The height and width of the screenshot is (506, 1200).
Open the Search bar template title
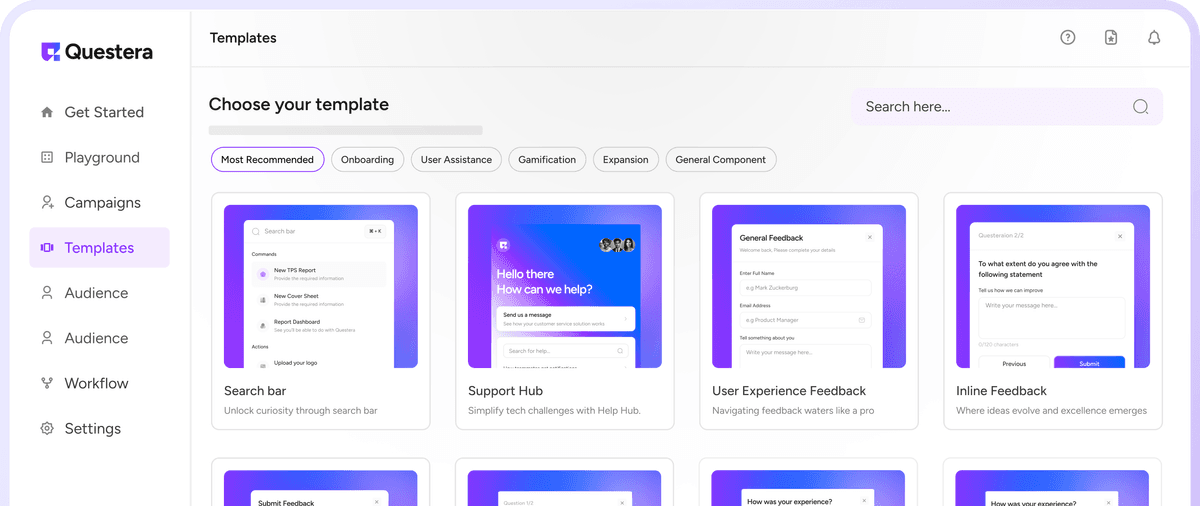click(255, 391)
